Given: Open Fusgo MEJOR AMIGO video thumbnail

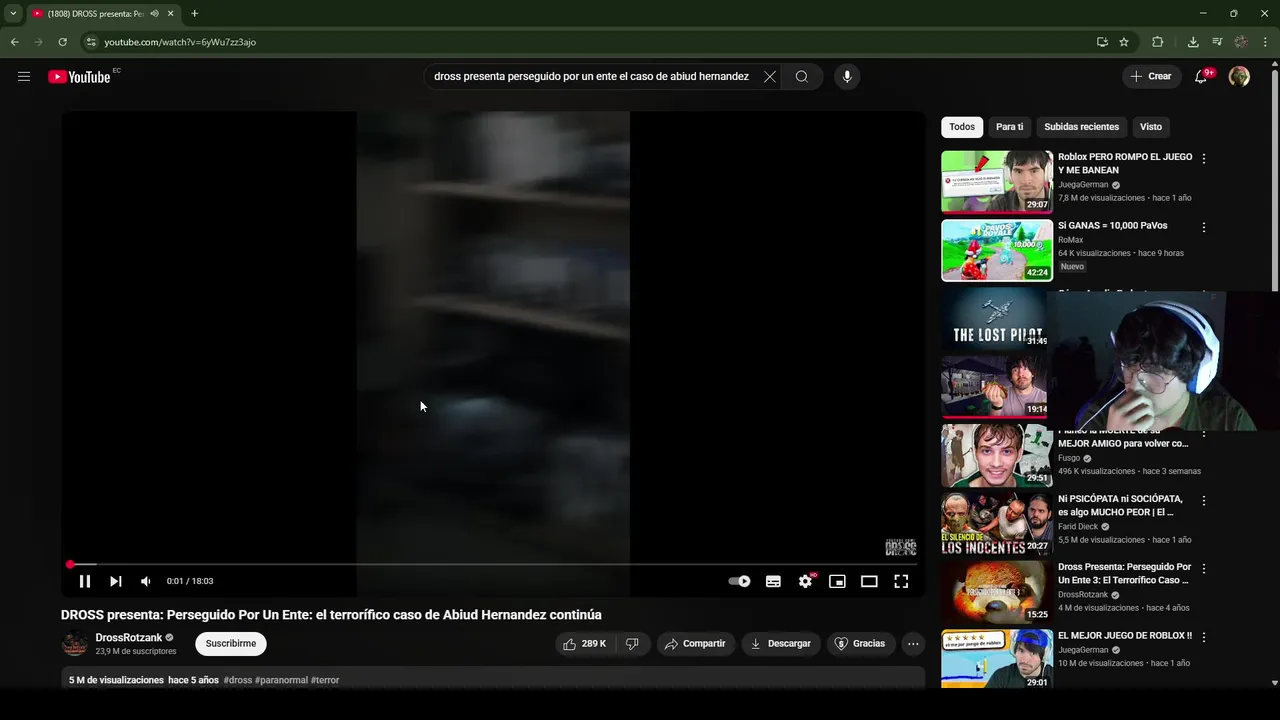Looking at the screenshot, I should tap(997, 455).
